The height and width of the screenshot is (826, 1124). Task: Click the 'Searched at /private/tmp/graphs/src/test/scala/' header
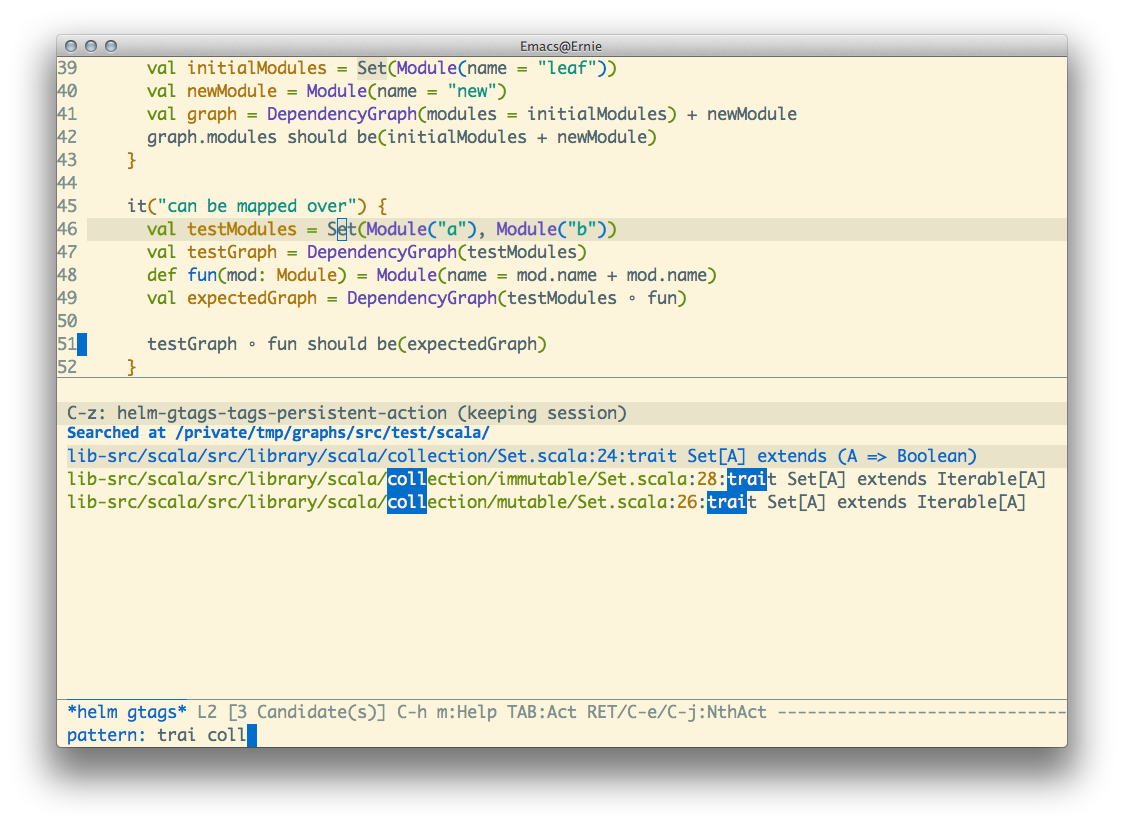tap(278, 433)
